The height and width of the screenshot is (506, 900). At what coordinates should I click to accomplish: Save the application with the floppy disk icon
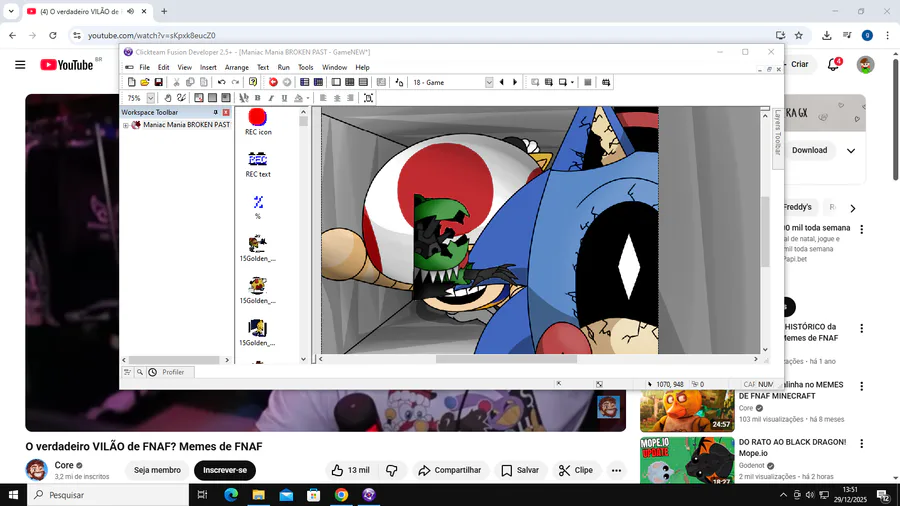click(x=158, y=83)
